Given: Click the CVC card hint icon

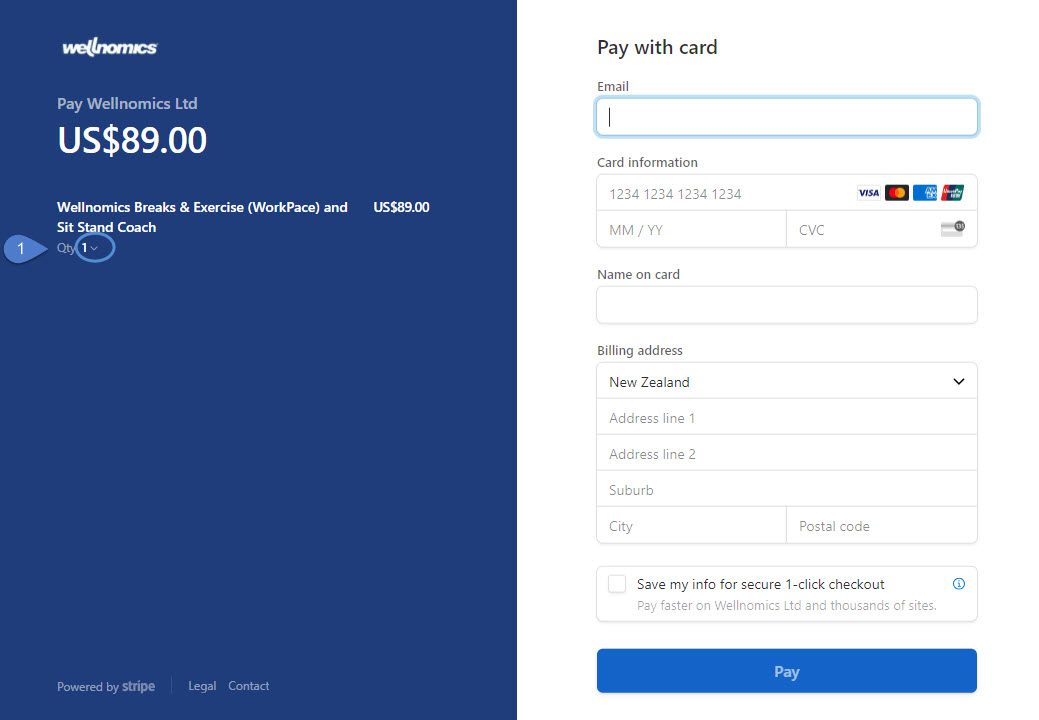Looking at the screenshot, I should click(952, 229).
